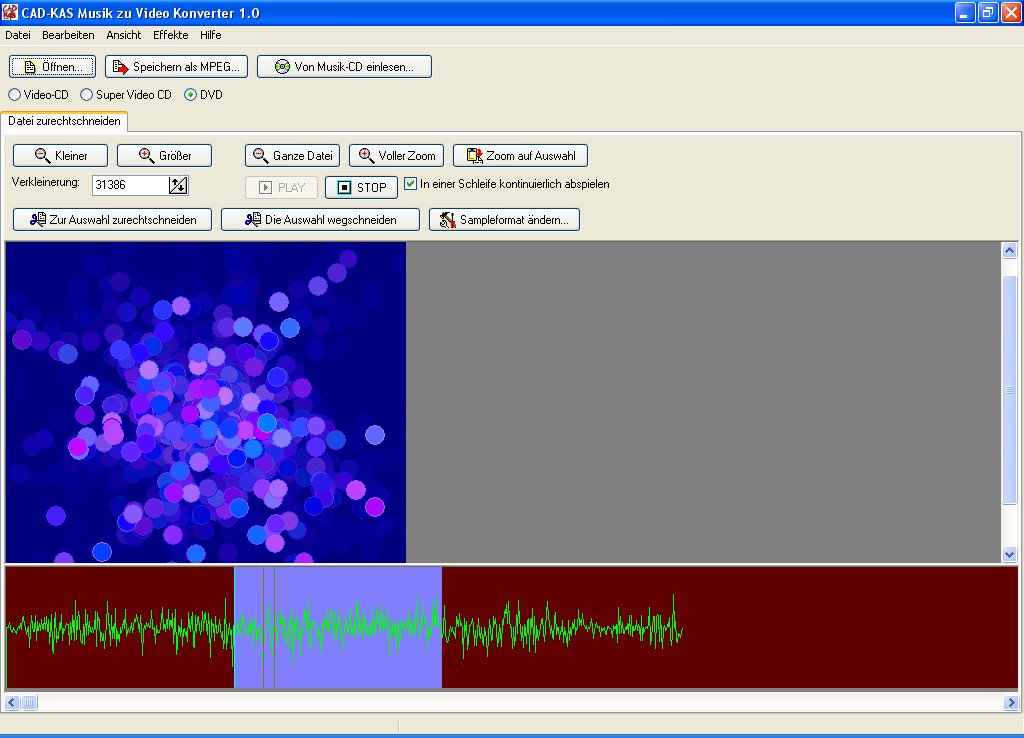The image size is (1024, 738).
Task: Zoom in with Größer button
Action: pos(164,156)
